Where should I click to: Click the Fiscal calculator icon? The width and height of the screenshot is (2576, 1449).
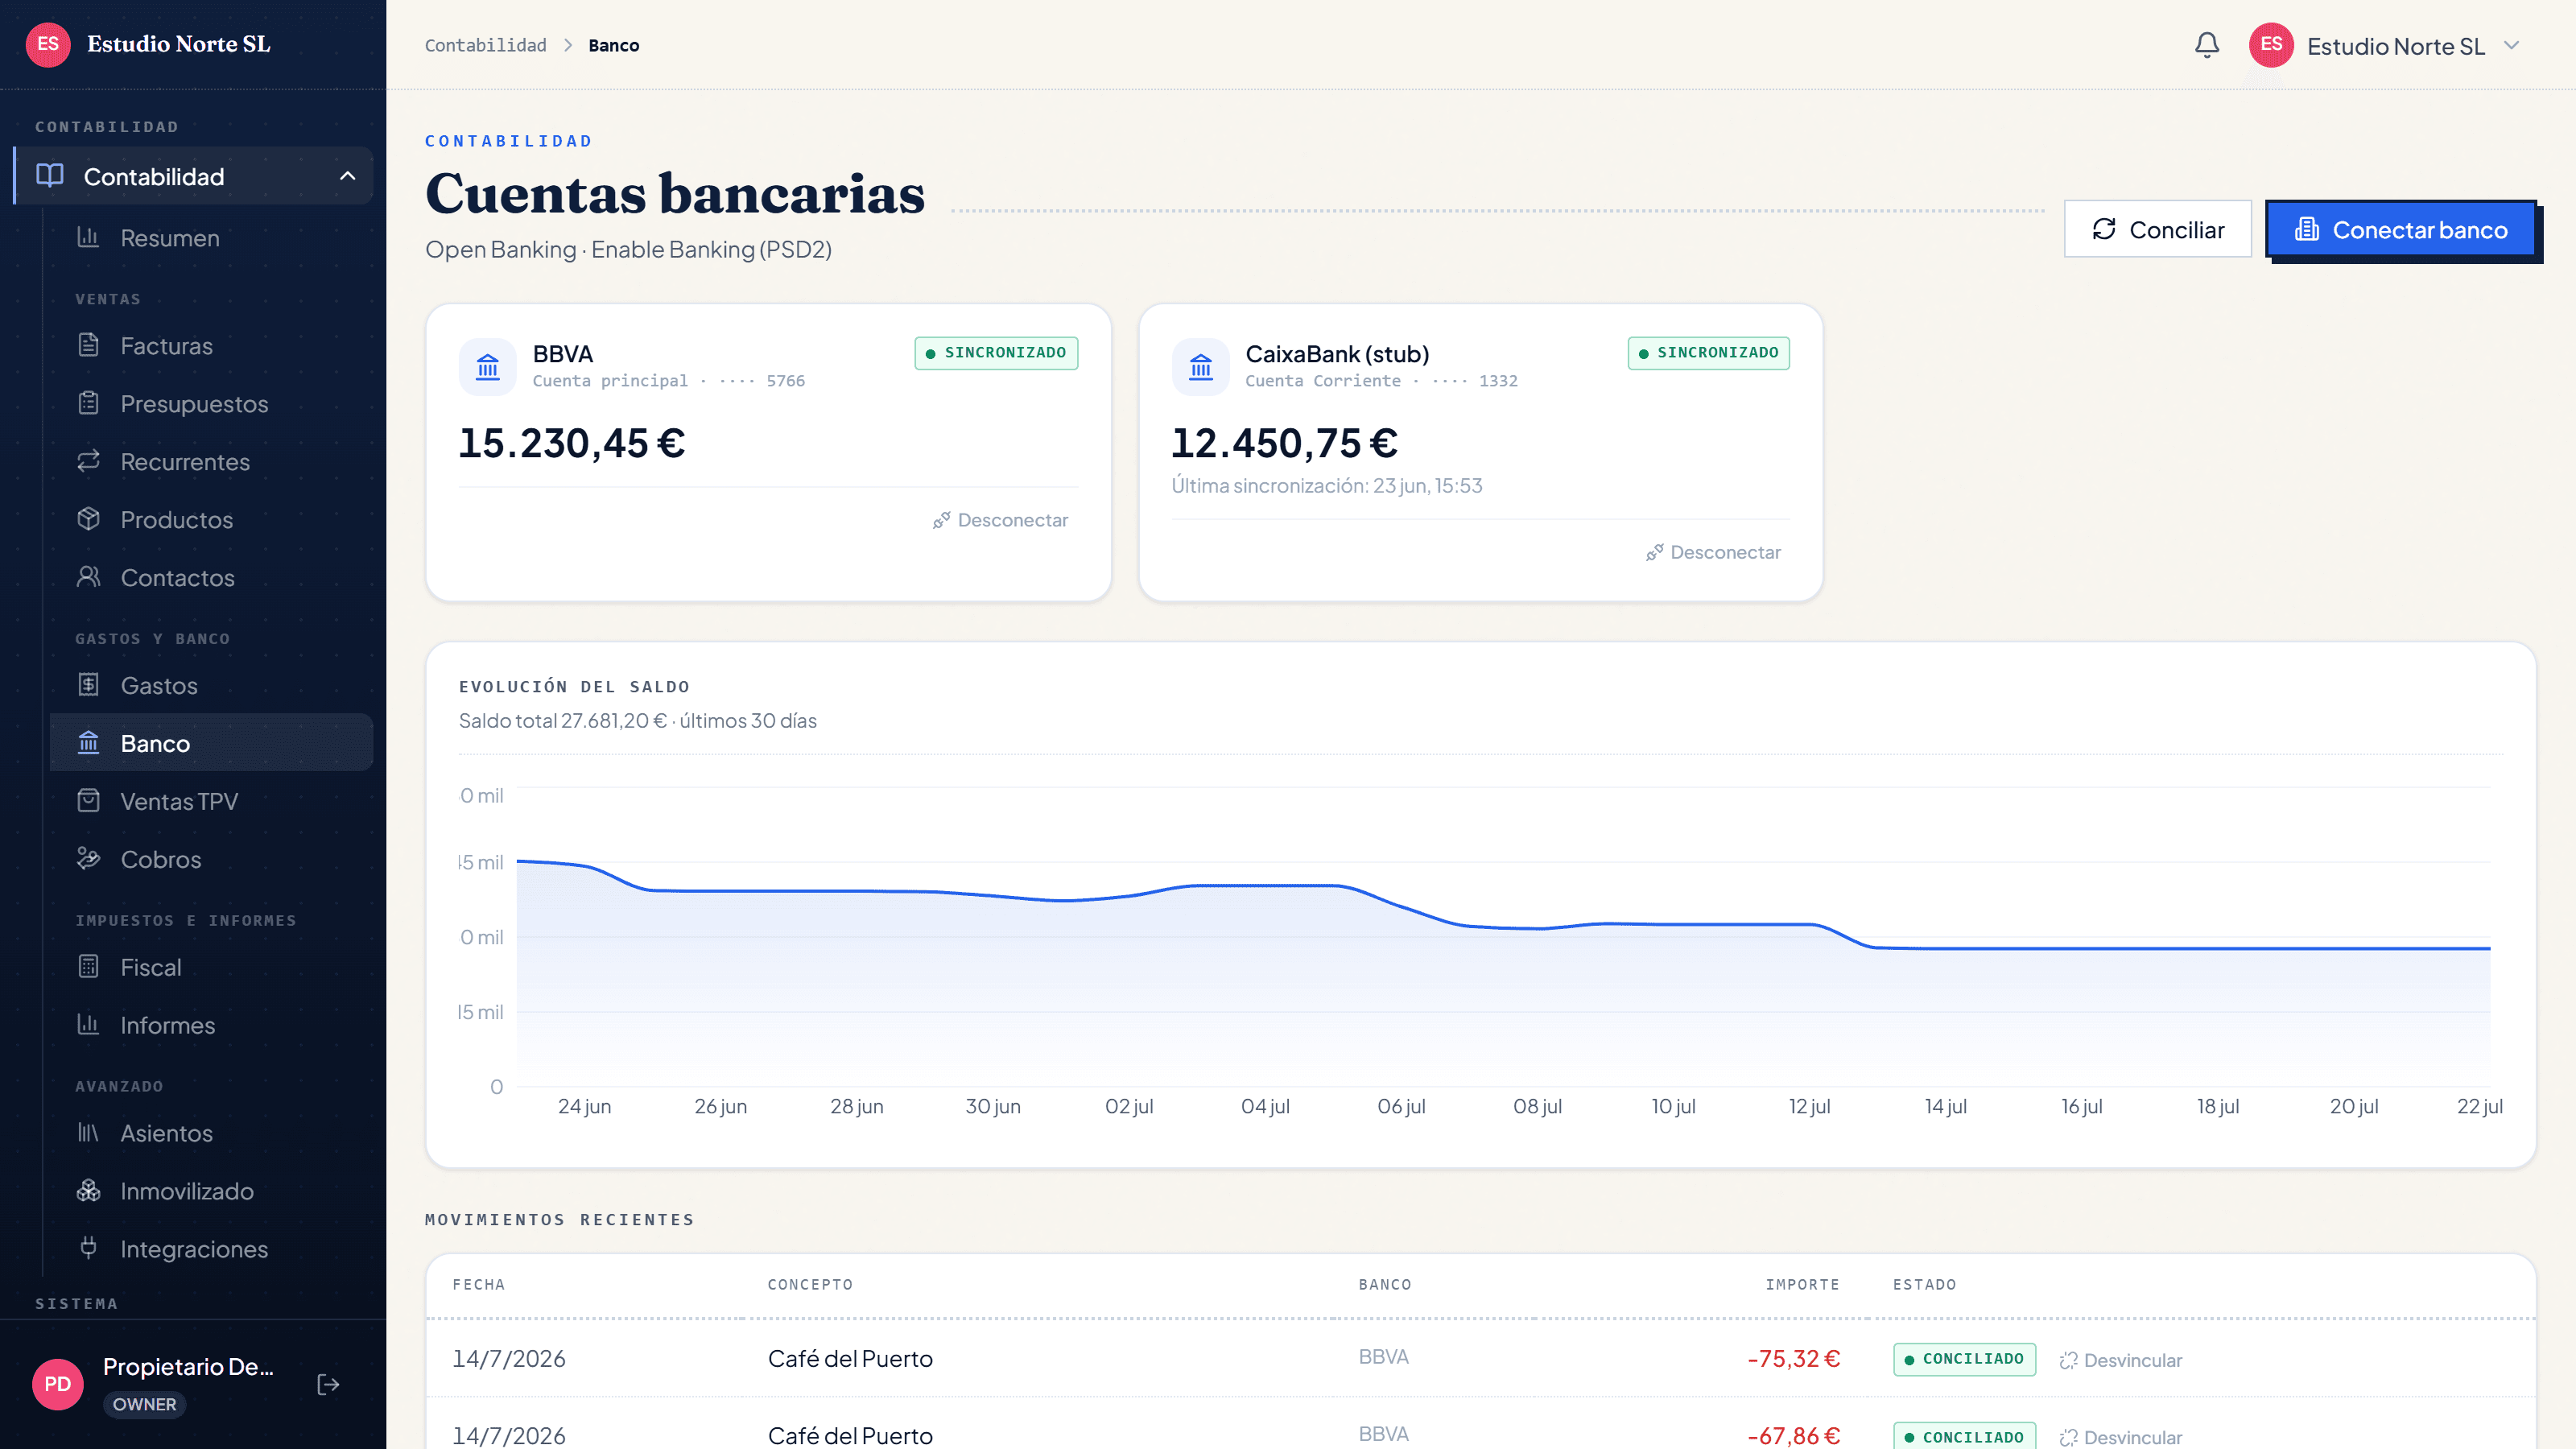[88, 967]
